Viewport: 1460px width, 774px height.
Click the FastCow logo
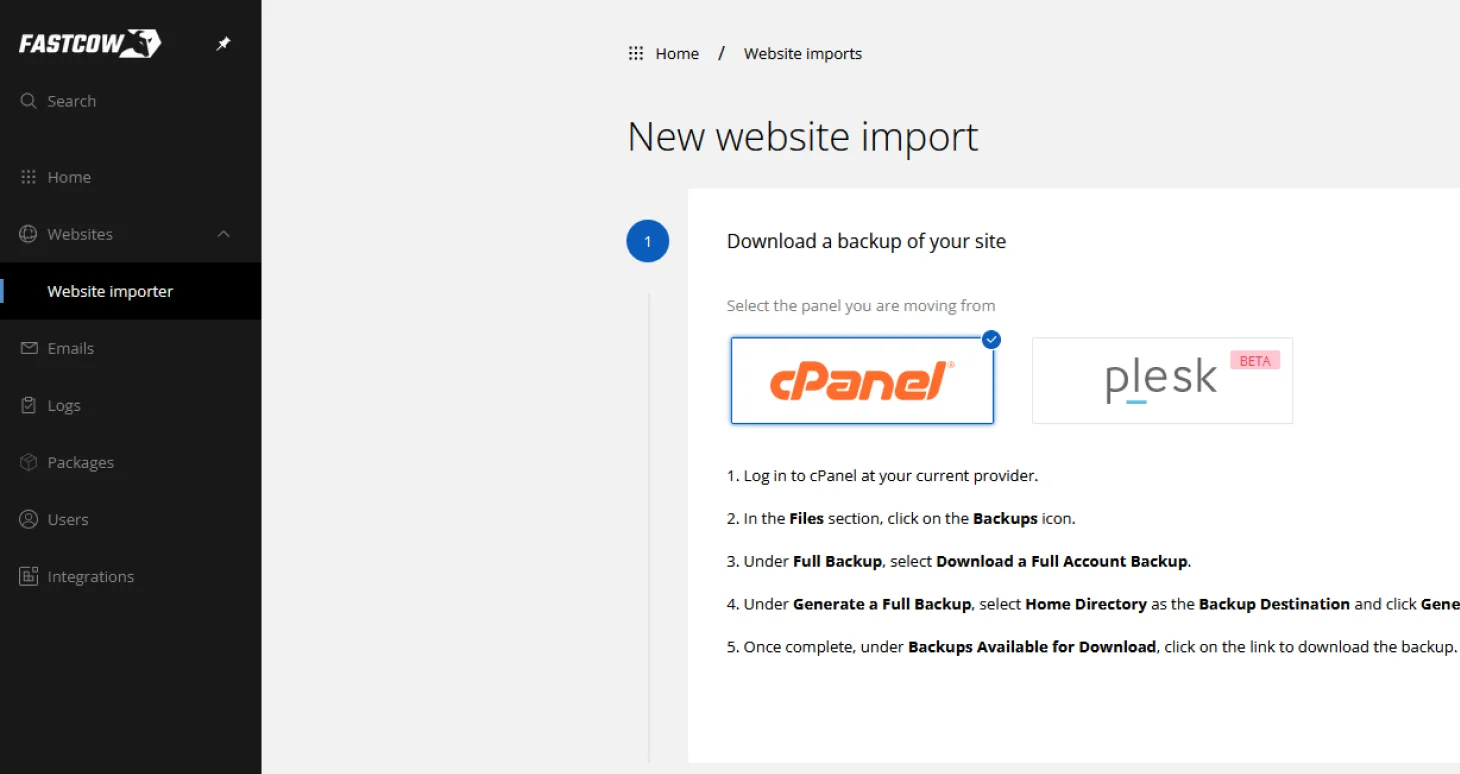(89, 43)
